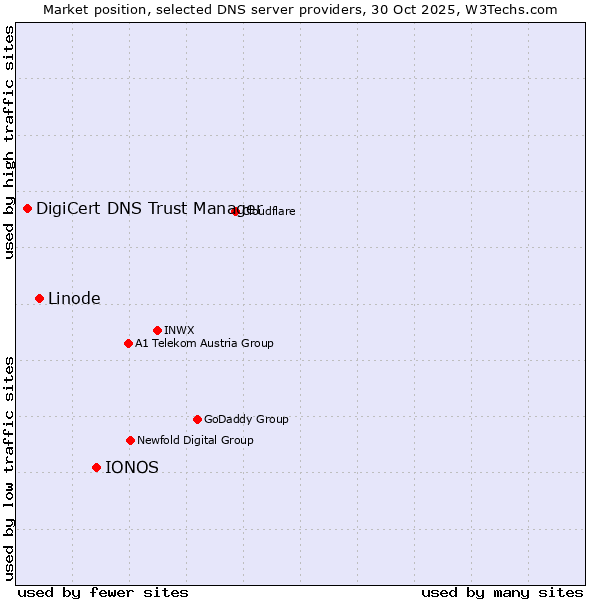Select the Cloudflare red diamond marker
Viewport: 600px width, 600px height.
236,211
